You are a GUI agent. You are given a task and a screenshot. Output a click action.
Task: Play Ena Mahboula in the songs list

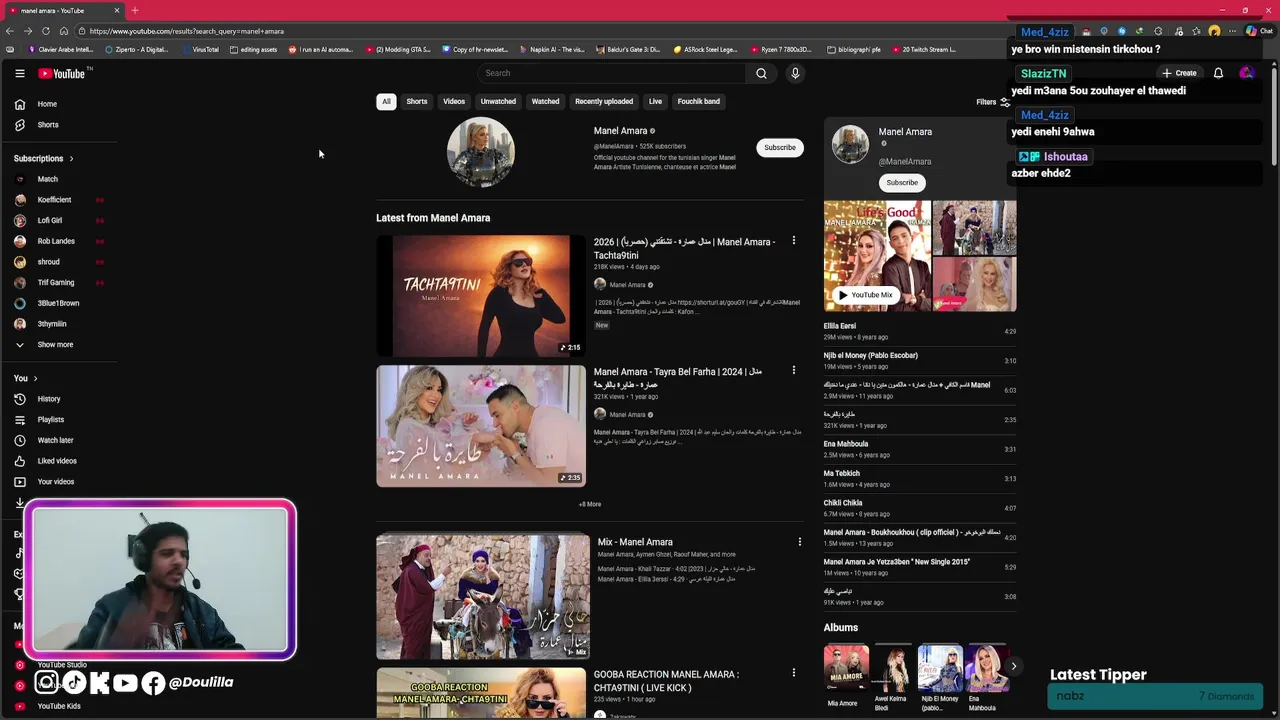point(920,449)
